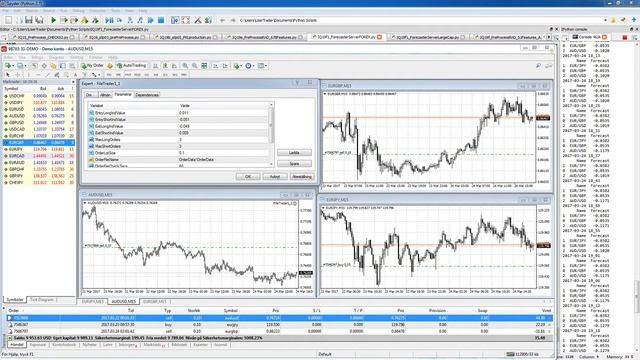Select the MaxLongOrders parameter row
This screenshot has width=640, height=360.
[178, 140]
